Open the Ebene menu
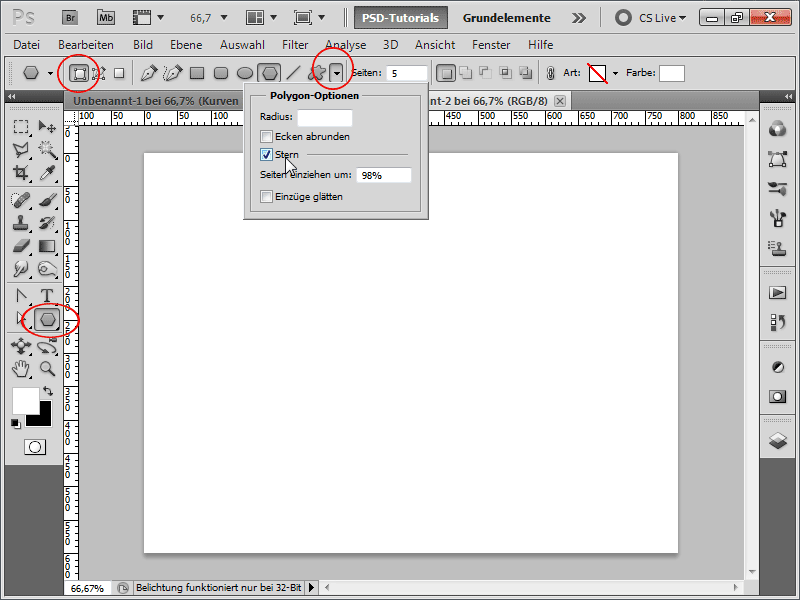Viewport: 800px width, 600px height. click(x=186, y=45)
